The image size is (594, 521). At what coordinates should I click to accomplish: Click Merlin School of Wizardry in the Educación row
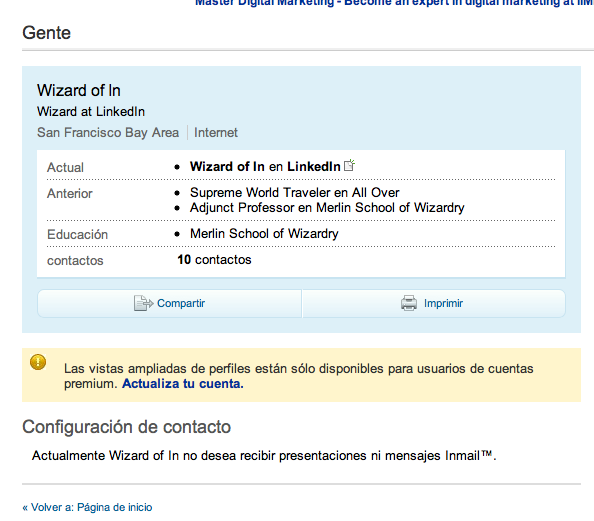pos(264,234)
